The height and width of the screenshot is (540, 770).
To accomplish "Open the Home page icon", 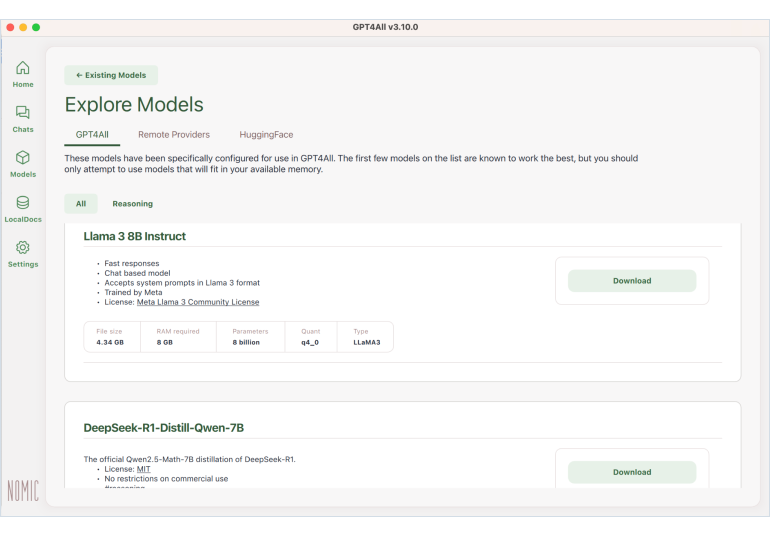I will click(23, 68).
